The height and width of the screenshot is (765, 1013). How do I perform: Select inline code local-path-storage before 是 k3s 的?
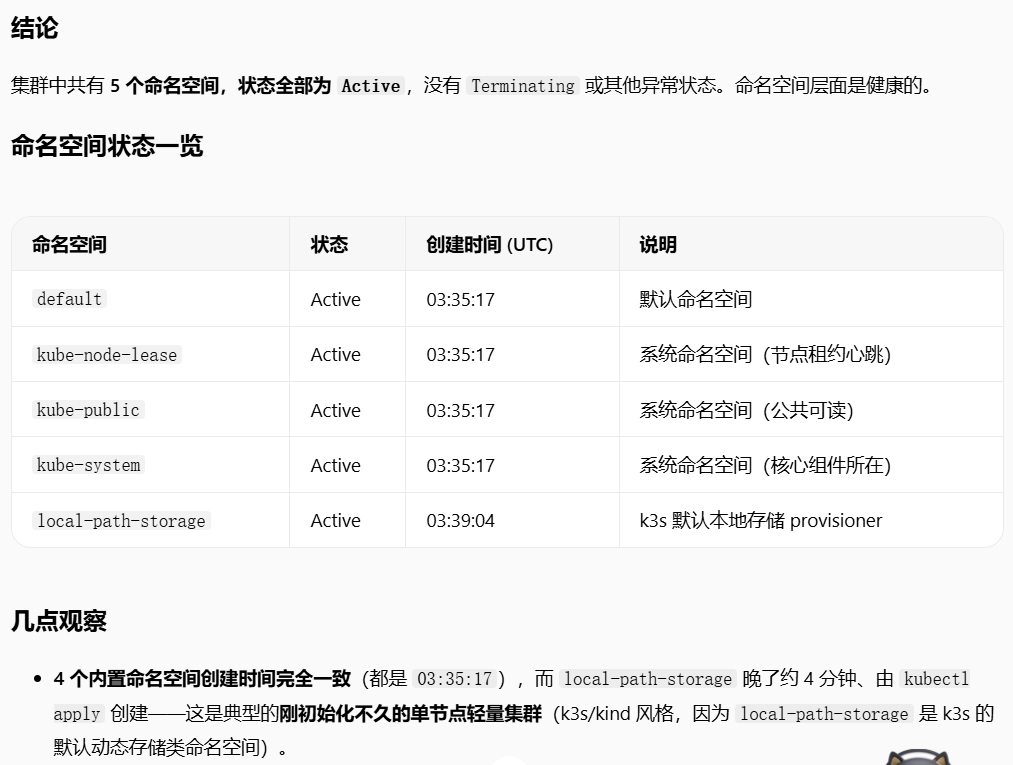[x=824, y=713]
